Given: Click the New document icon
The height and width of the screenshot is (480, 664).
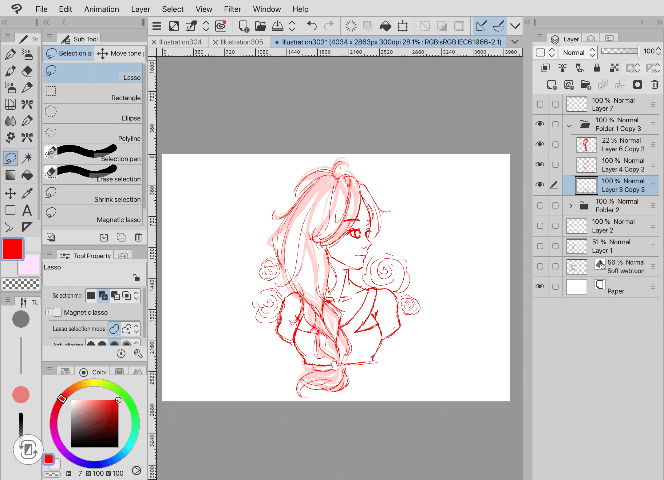Looking at the screenshot, I should [x=243, y=26].
